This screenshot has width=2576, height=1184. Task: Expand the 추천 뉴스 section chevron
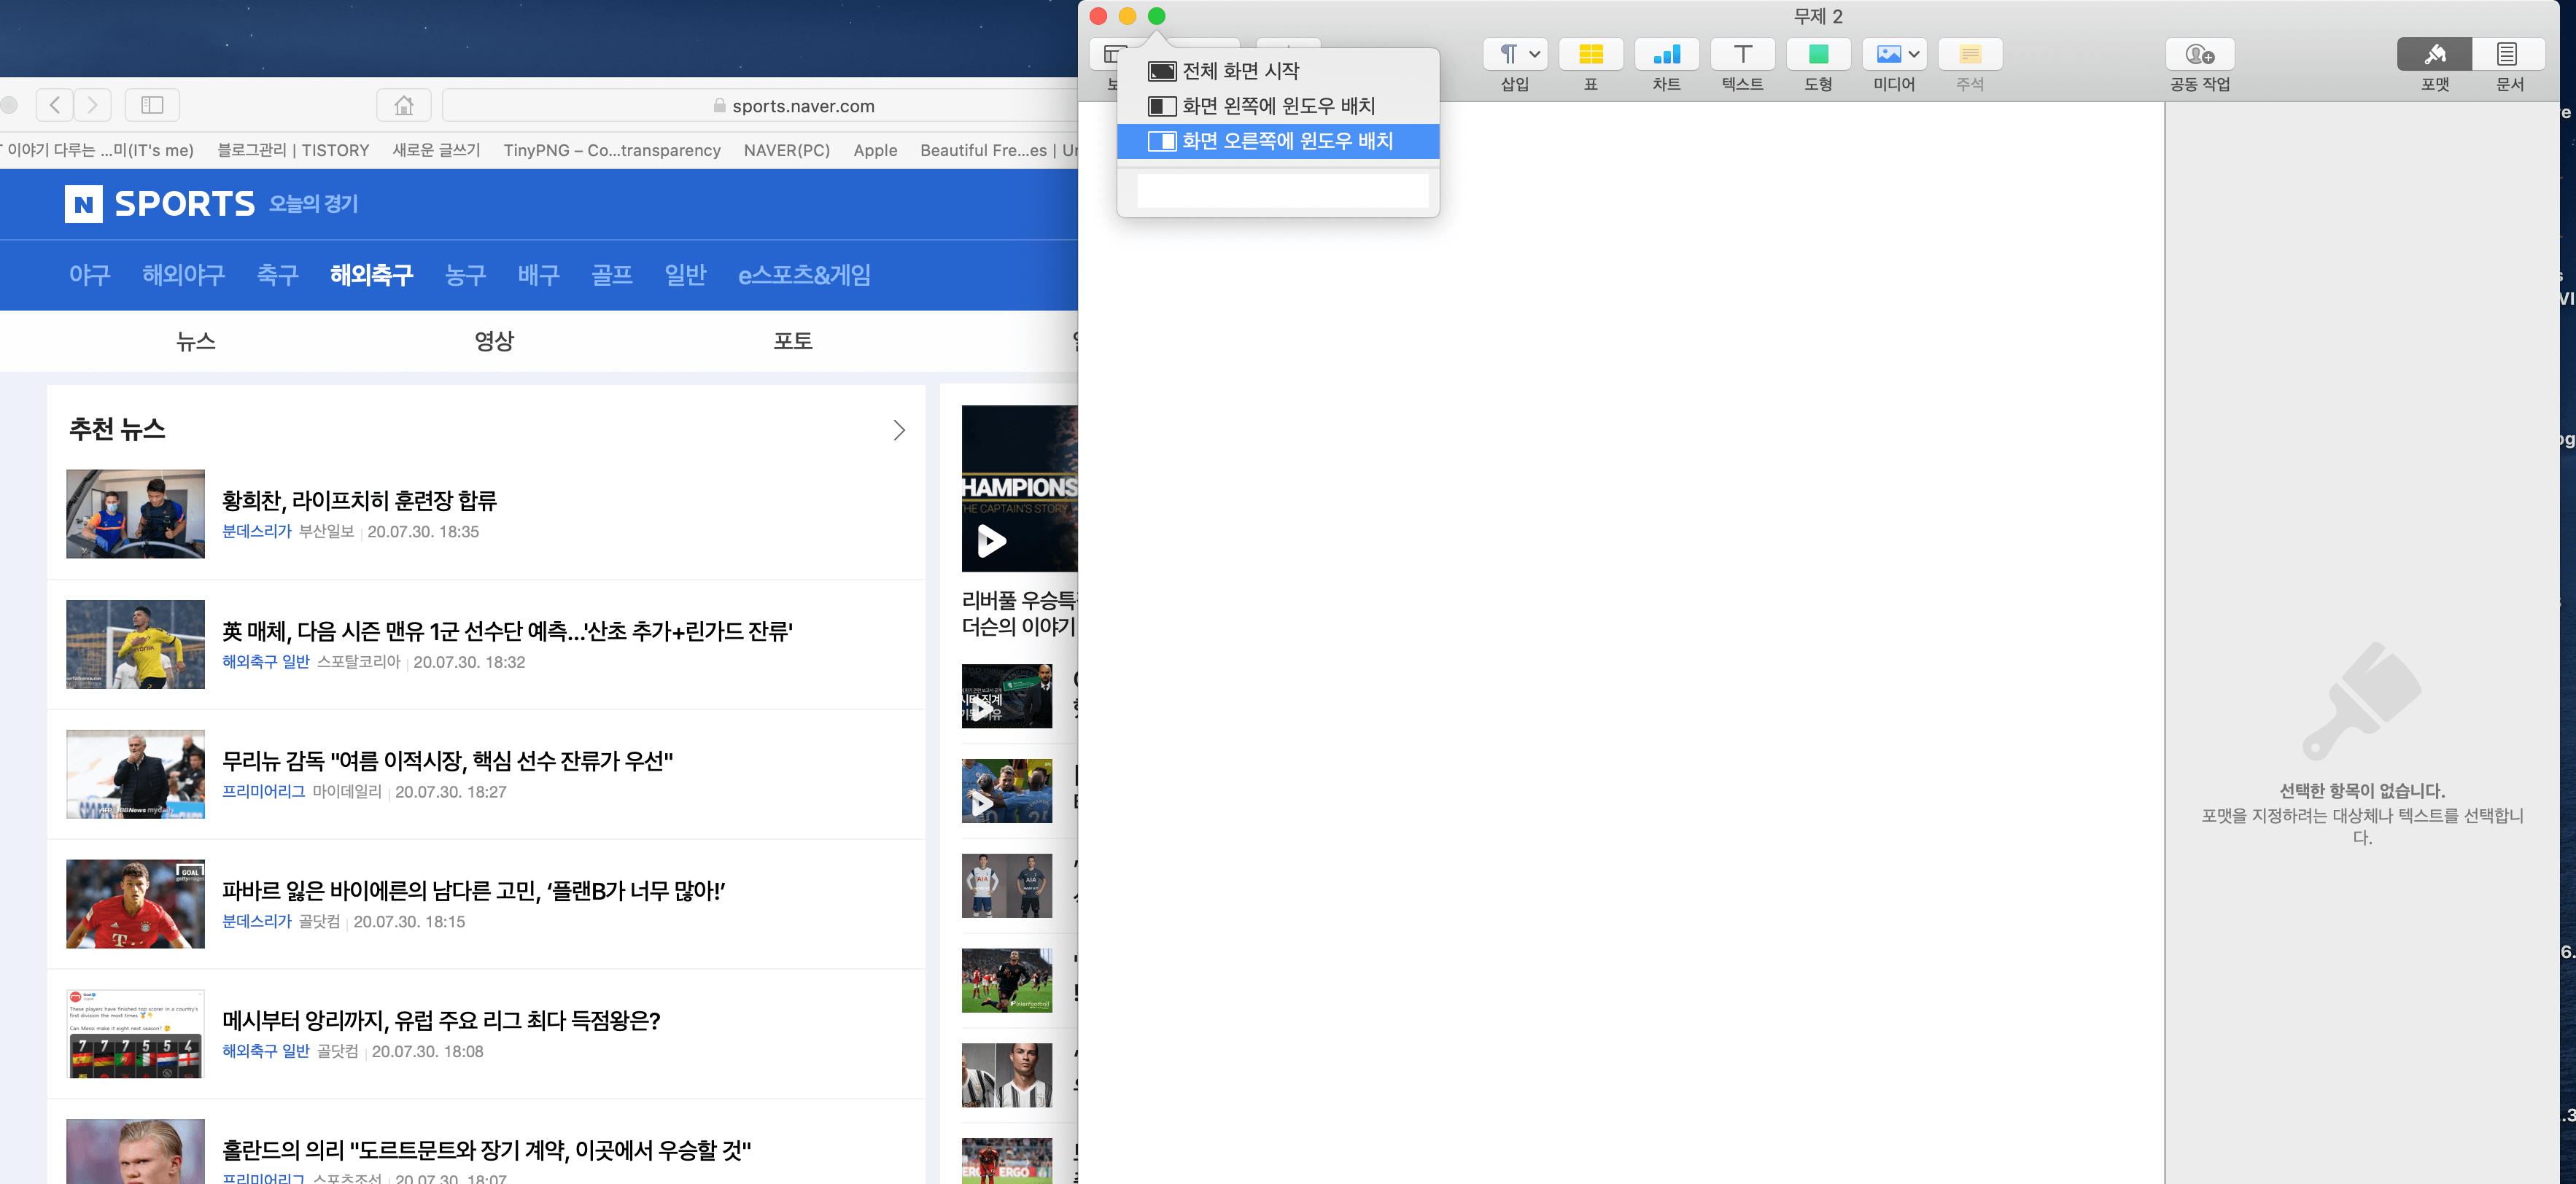[x=898, y=430]
